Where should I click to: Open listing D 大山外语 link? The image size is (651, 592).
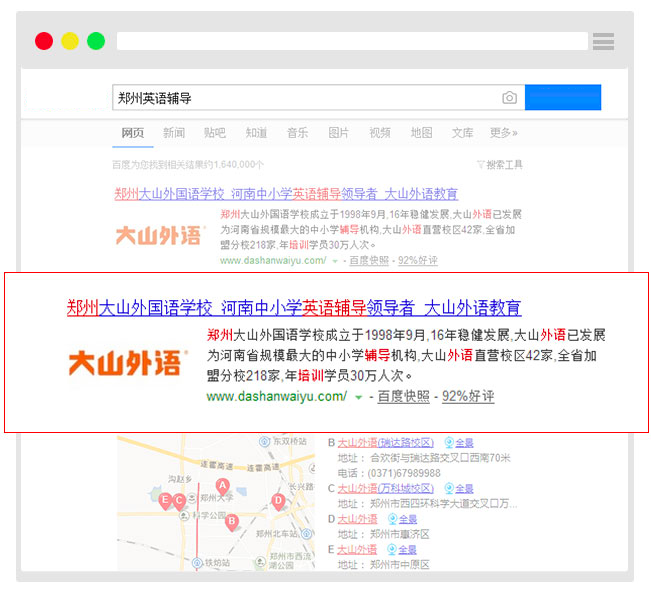pyautogui.click(x=357, y=519)
